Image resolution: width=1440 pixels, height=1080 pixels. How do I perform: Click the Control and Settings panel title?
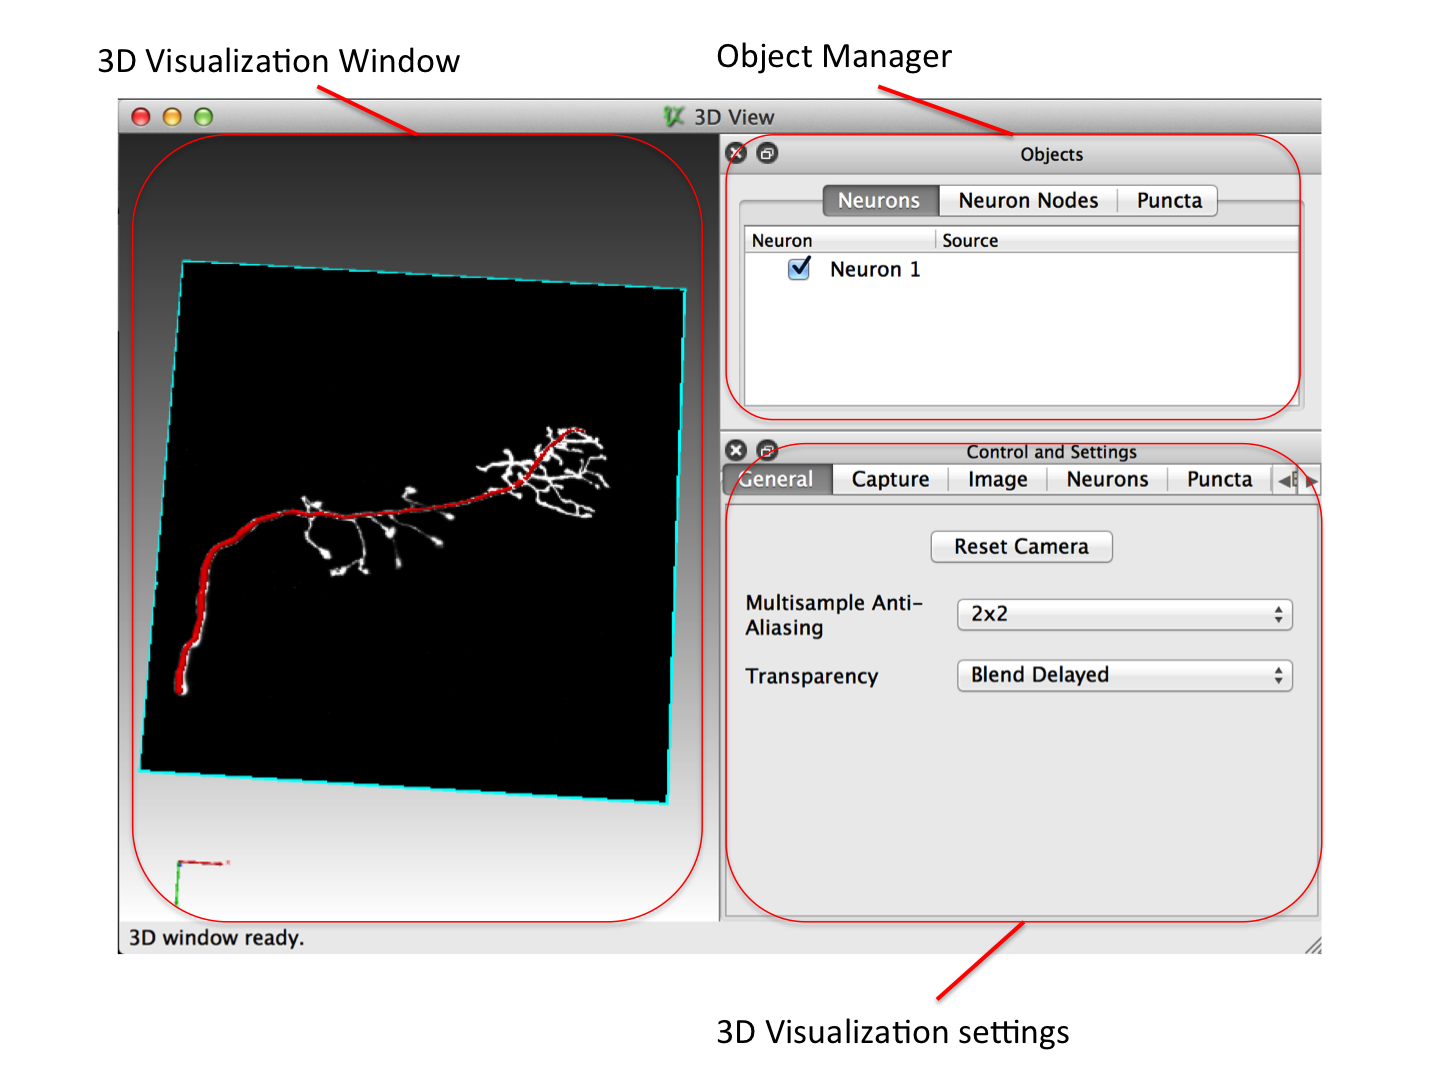click(1051, 452)
